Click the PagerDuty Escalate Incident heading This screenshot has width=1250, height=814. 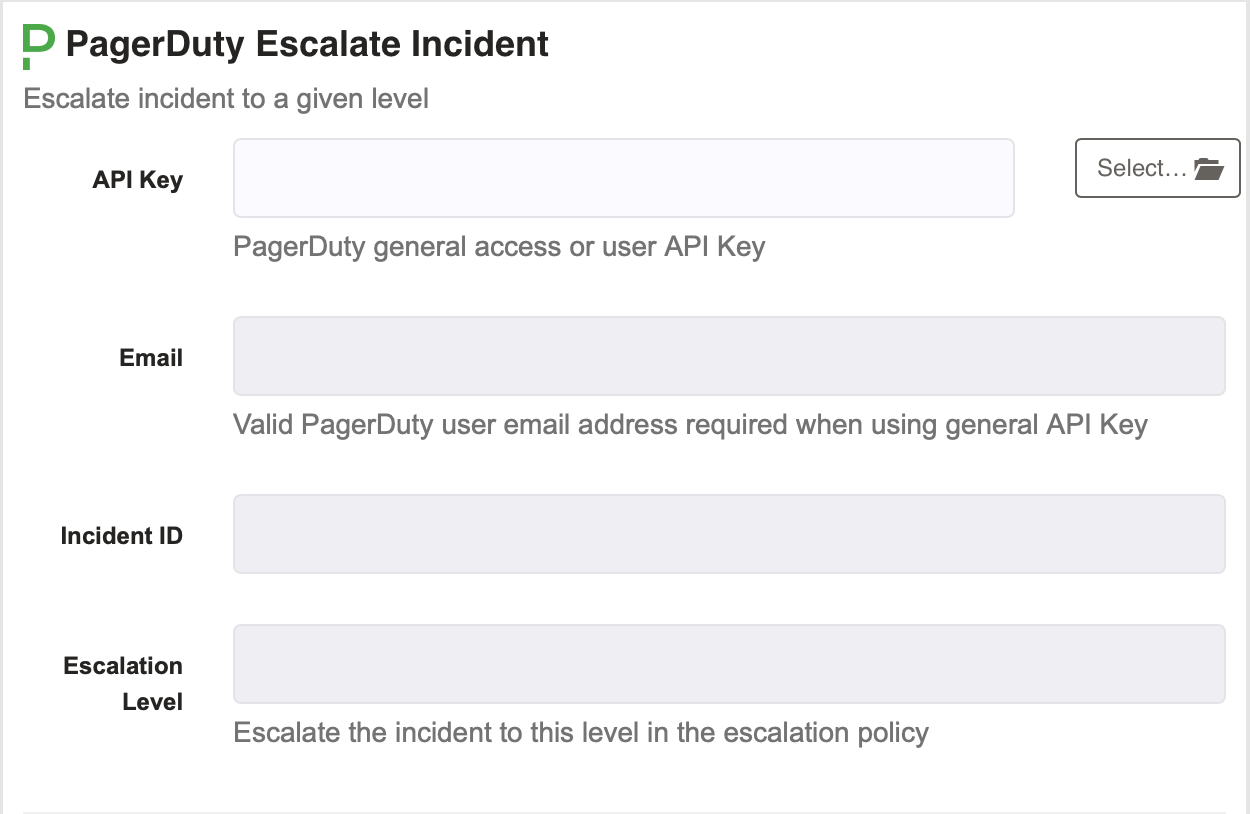pos(307,44)
